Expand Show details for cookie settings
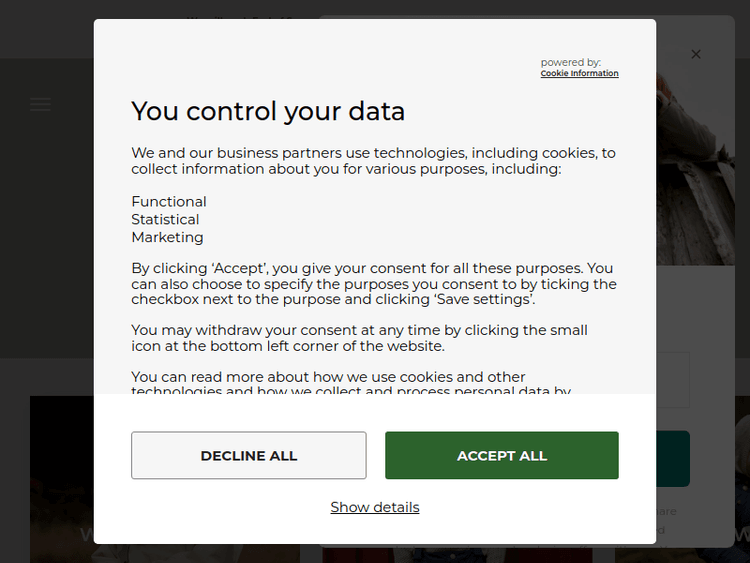Screen dimensions: 750x563 pyautogui.click(x=375, y=507)
